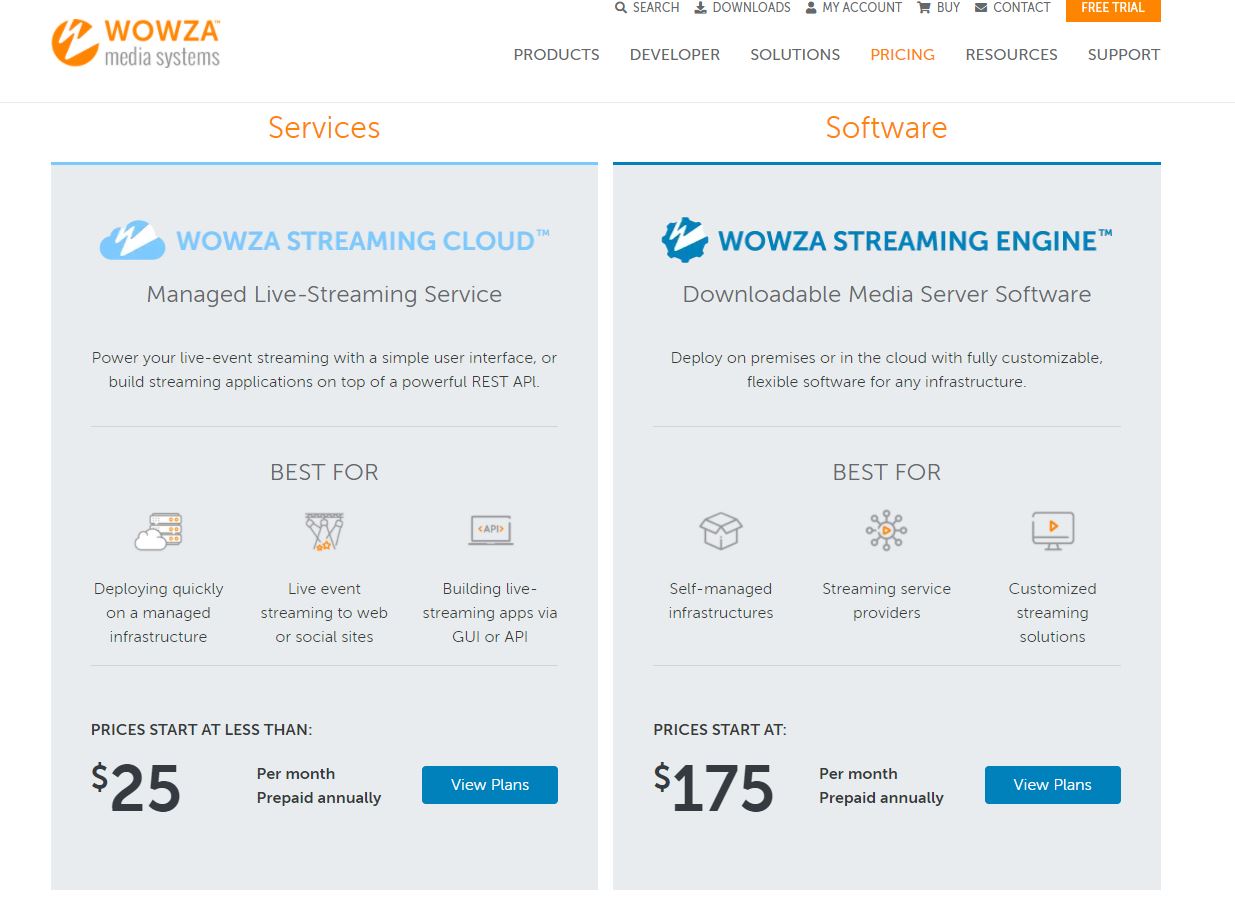
Task: Click 'Self-managed infrastructures' text
Action: tap(720, 601)
